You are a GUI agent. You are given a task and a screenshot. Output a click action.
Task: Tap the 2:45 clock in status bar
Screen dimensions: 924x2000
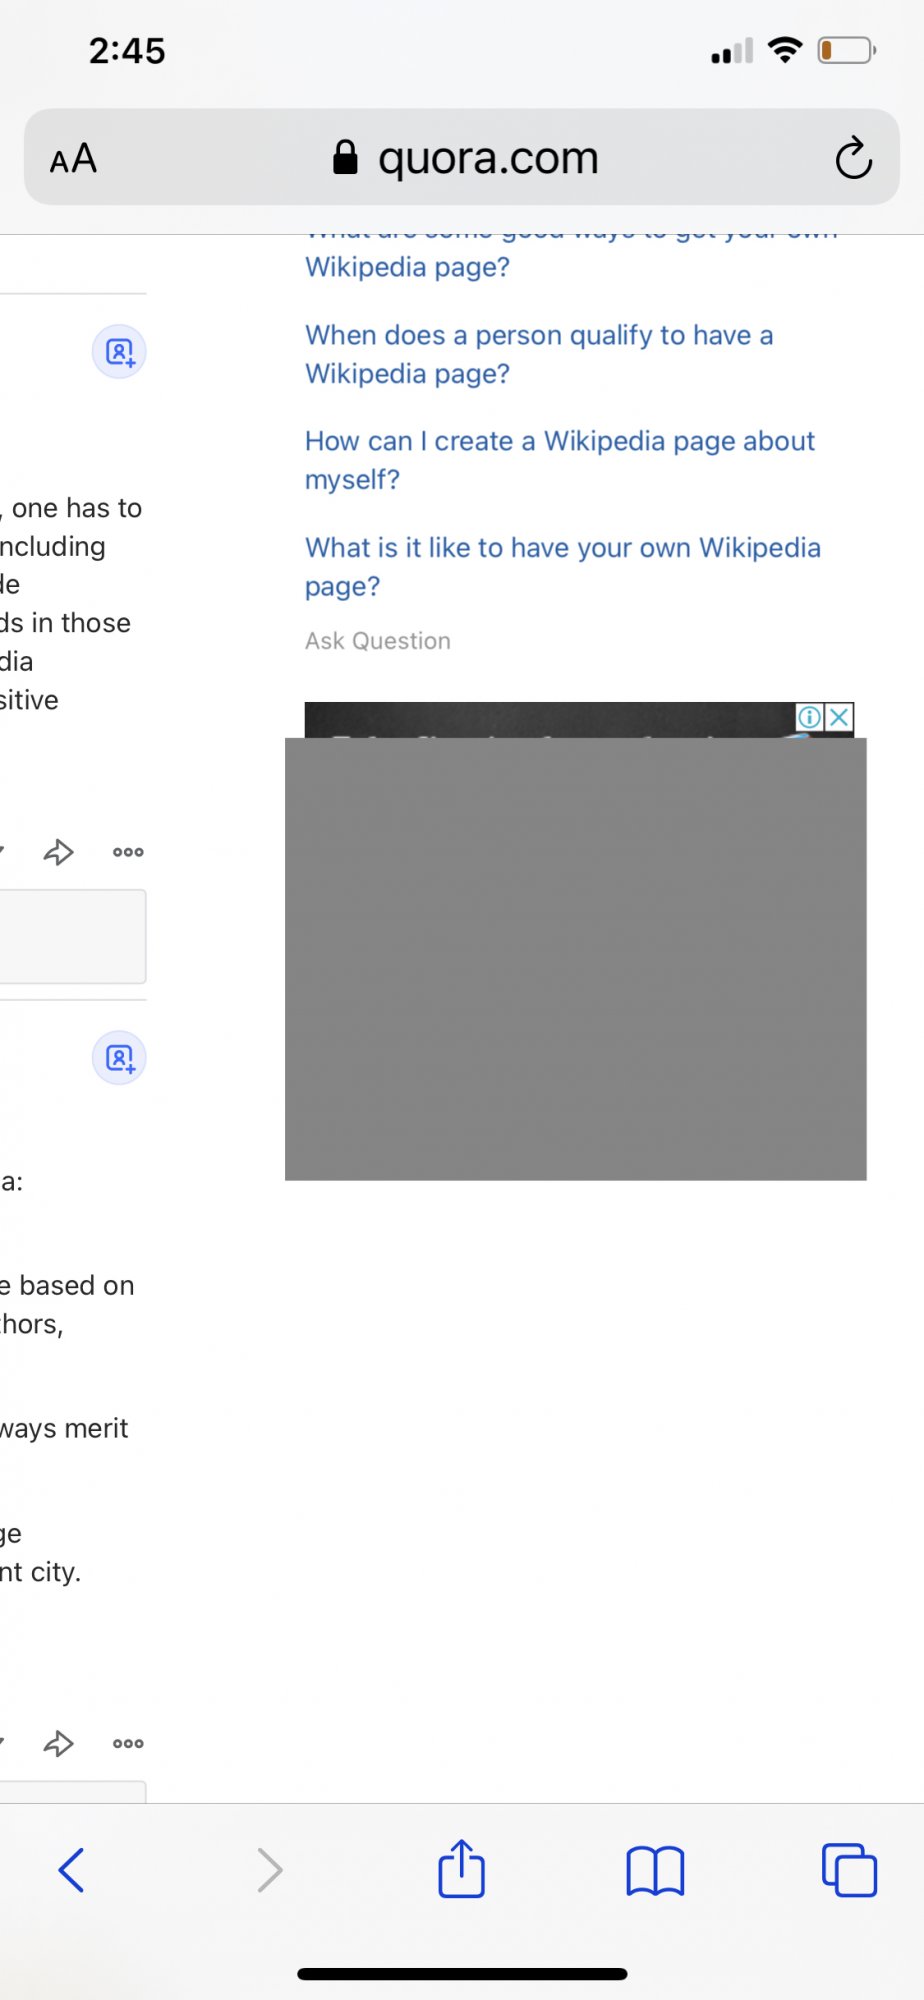127,50
